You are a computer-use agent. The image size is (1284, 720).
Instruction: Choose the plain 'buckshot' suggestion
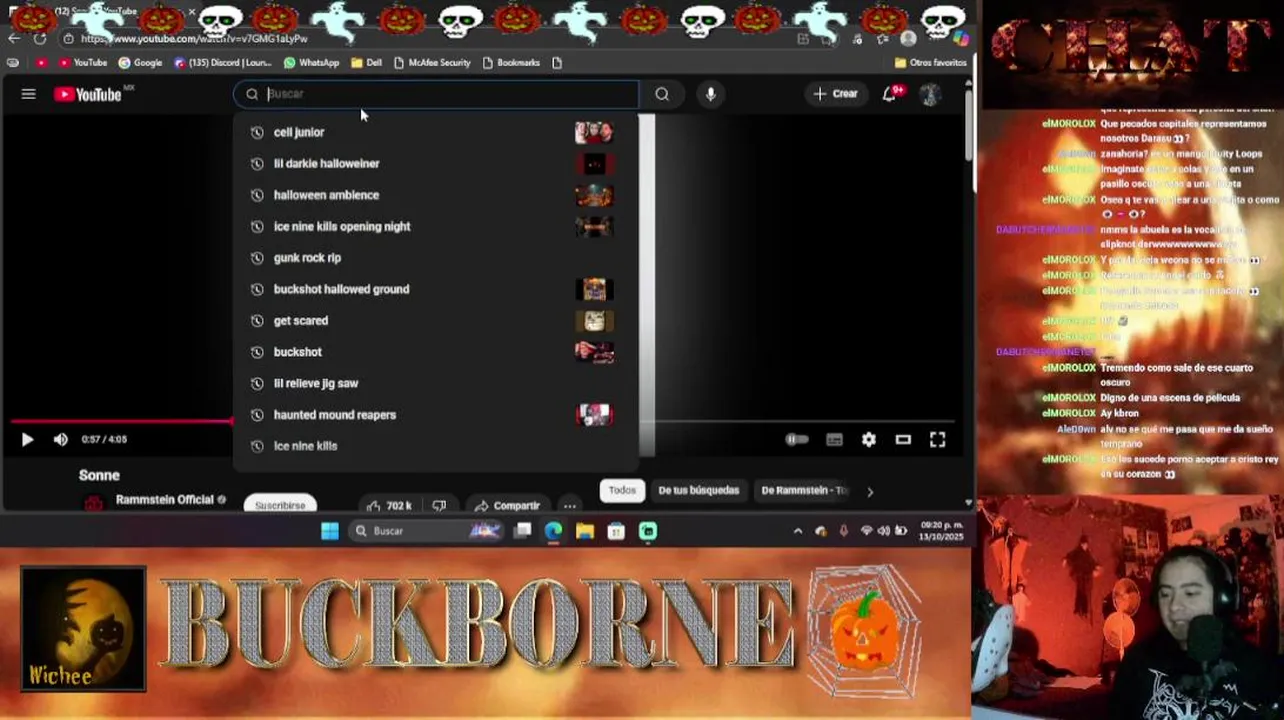[436, 352]
